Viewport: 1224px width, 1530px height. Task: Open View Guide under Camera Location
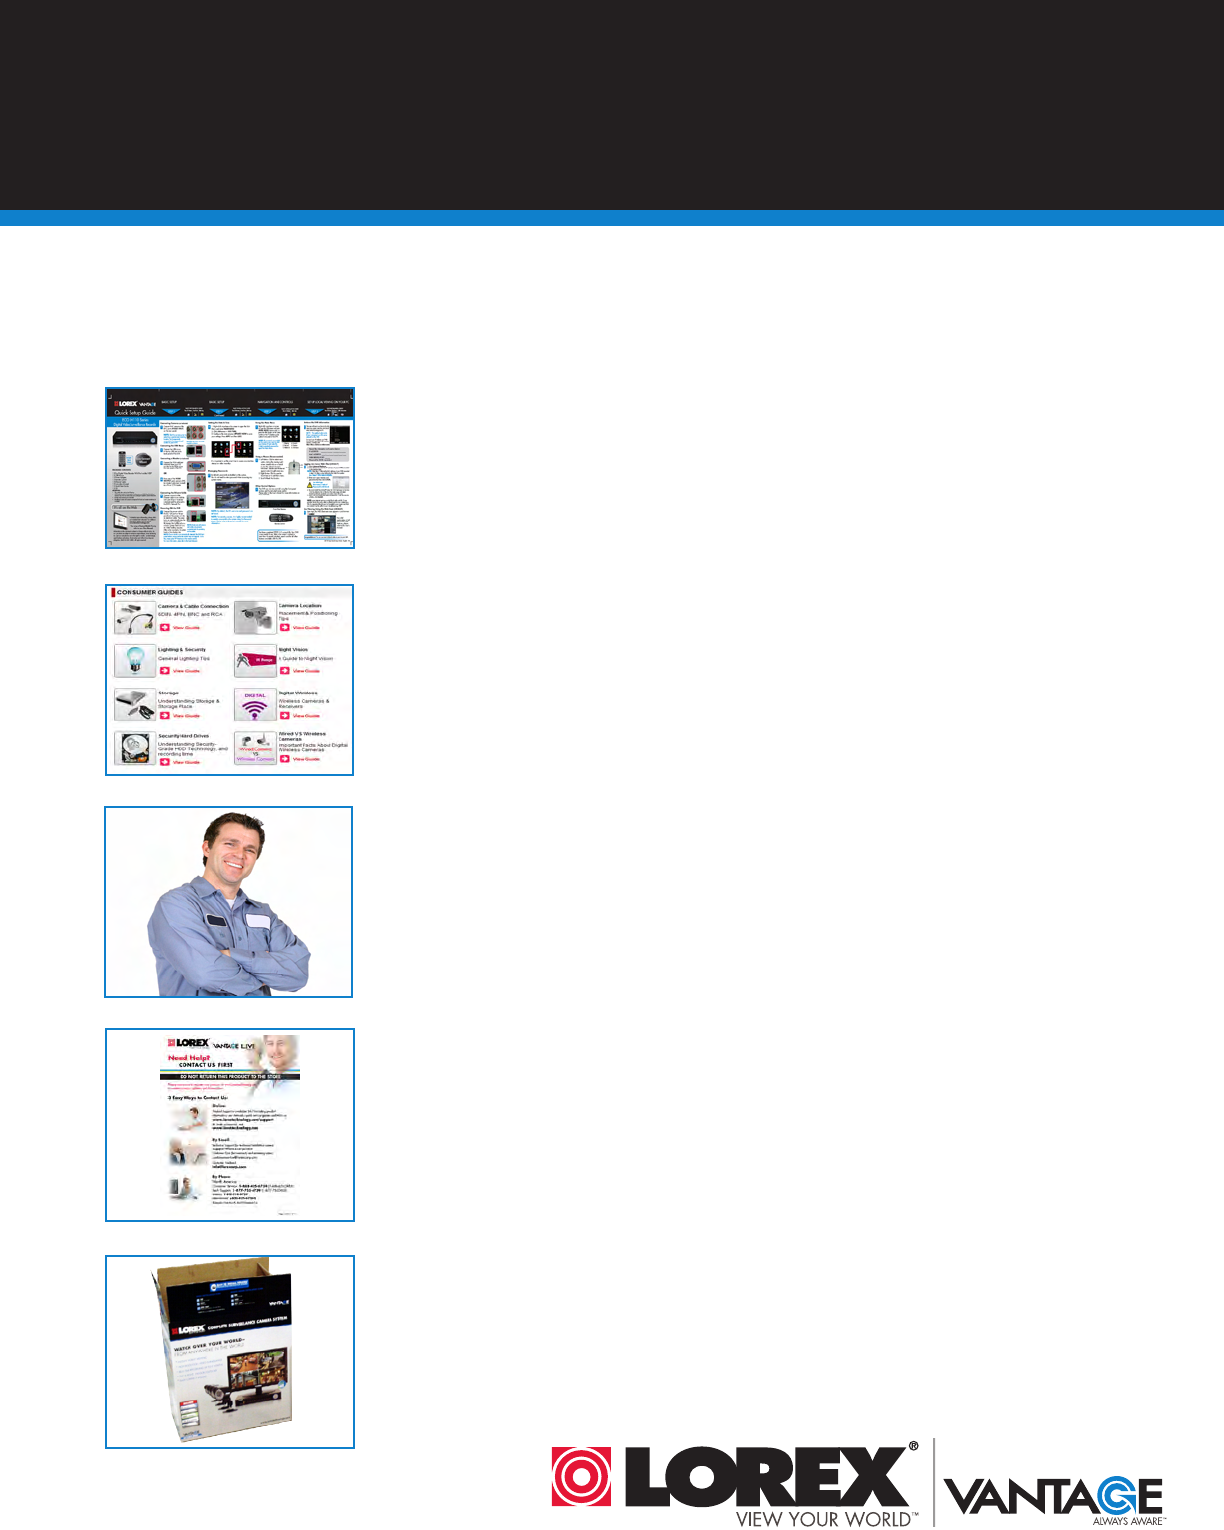pyautogui.click(x=300, y=628)
